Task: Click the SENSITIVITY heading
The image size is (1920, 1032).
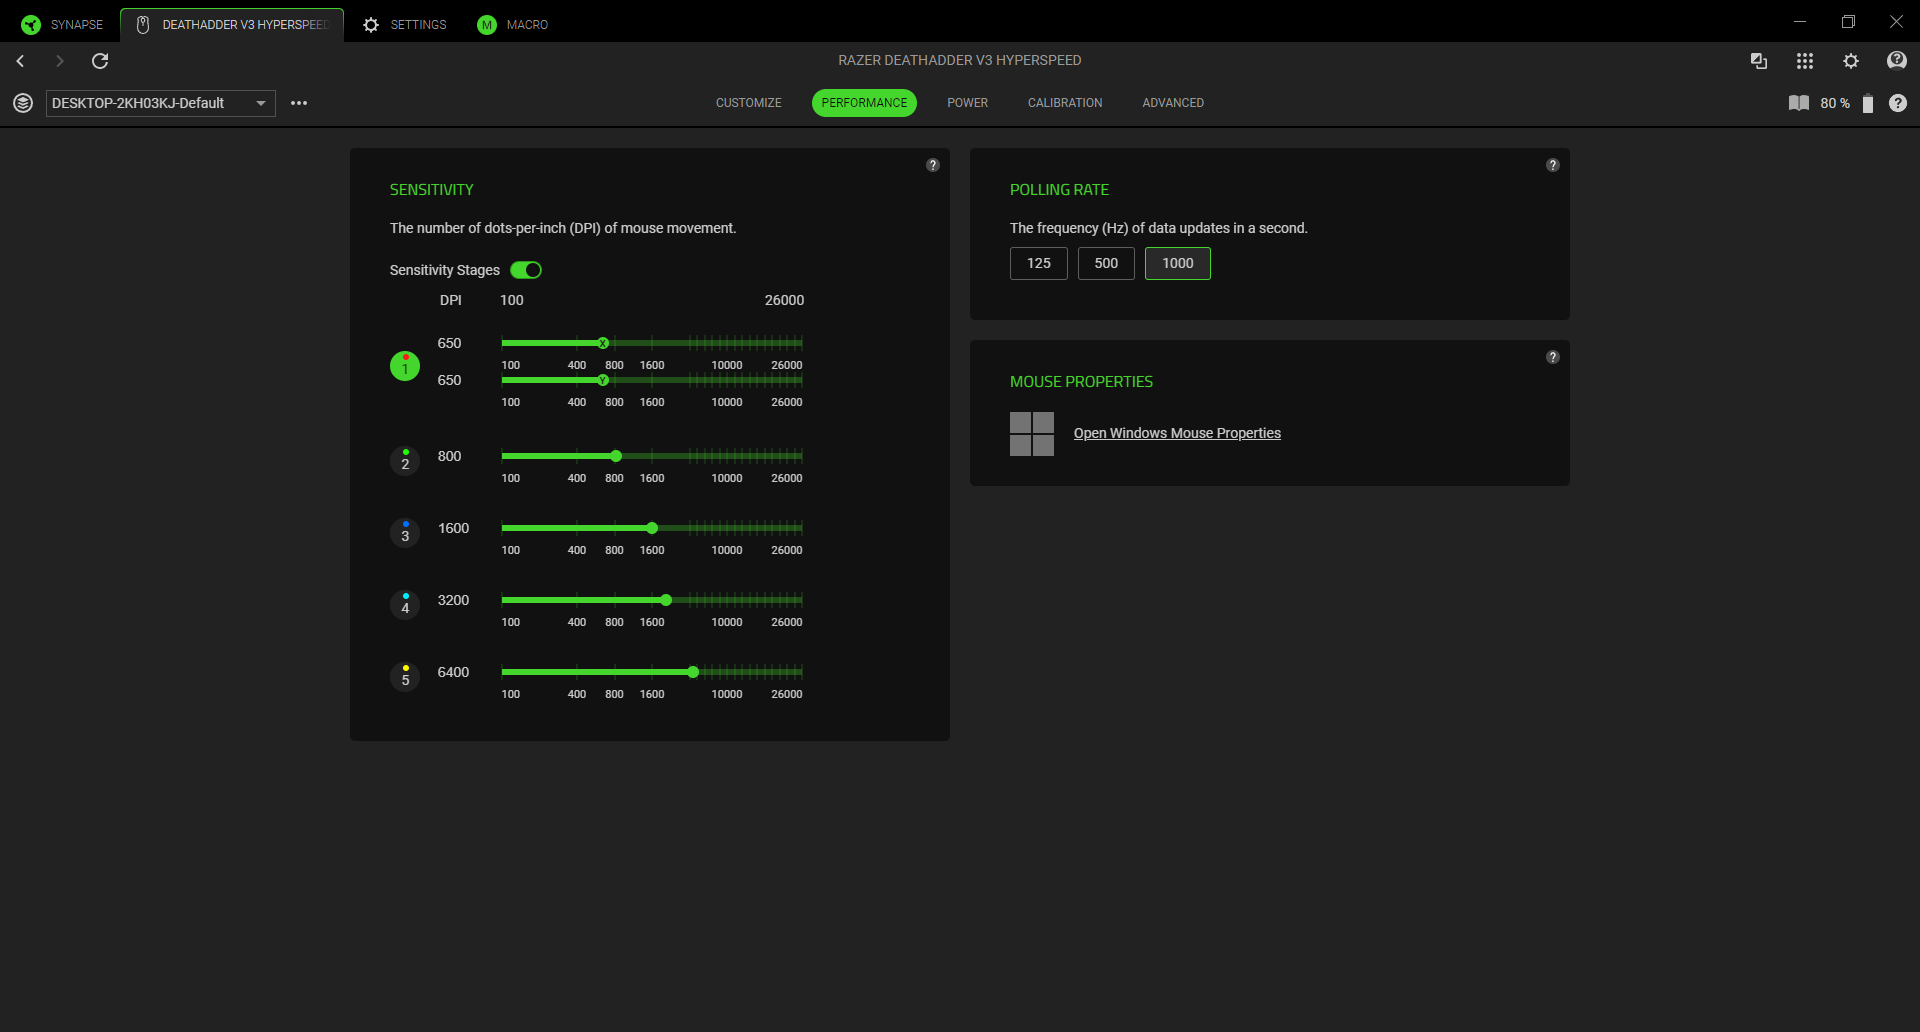Action: [432, 190]
